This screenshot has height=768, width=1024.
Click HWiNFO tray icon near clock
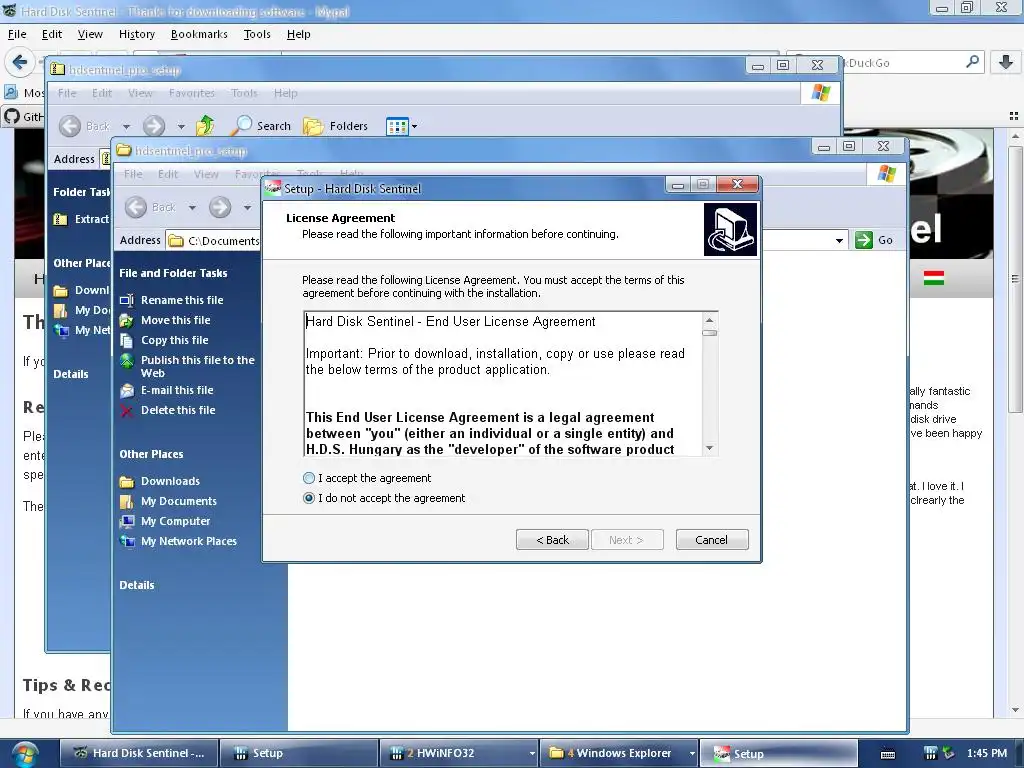931,753
